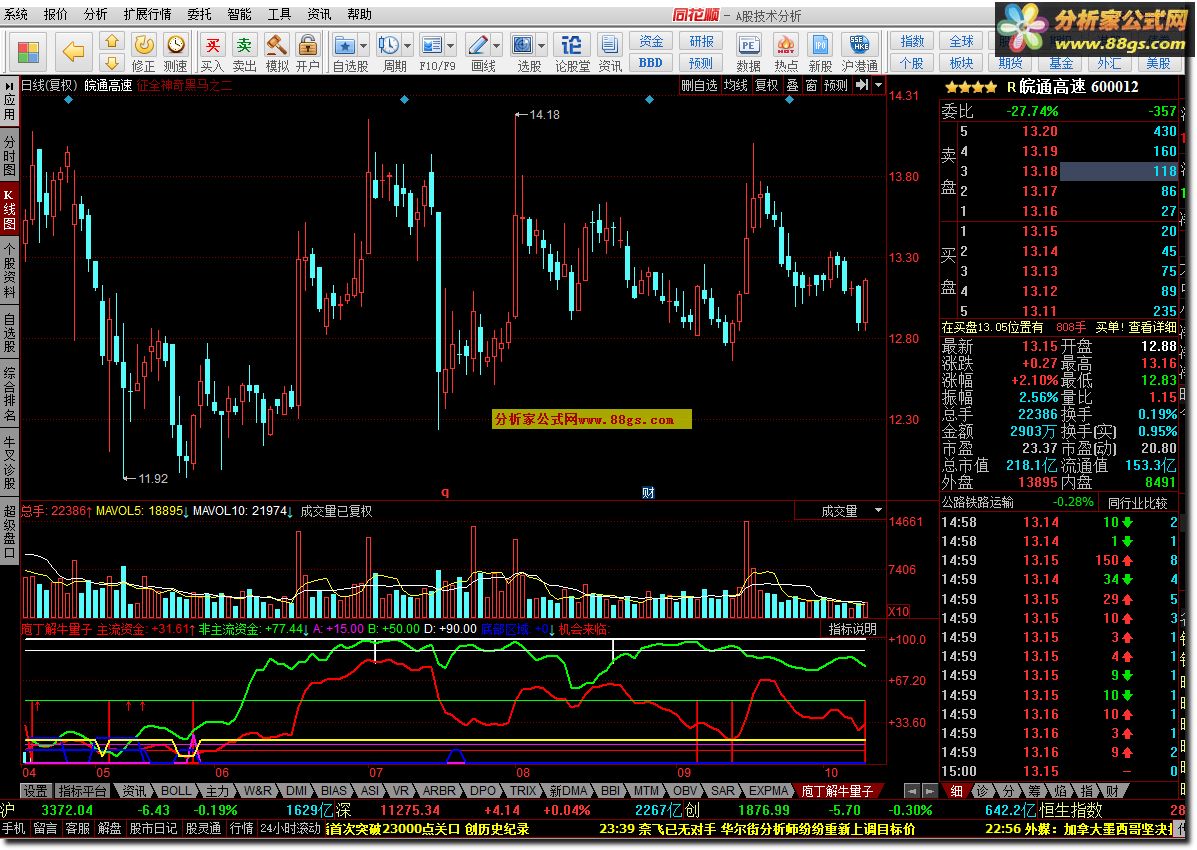Open the 工具 menu
Screen dimensions: 1197x850
point(279,14)
